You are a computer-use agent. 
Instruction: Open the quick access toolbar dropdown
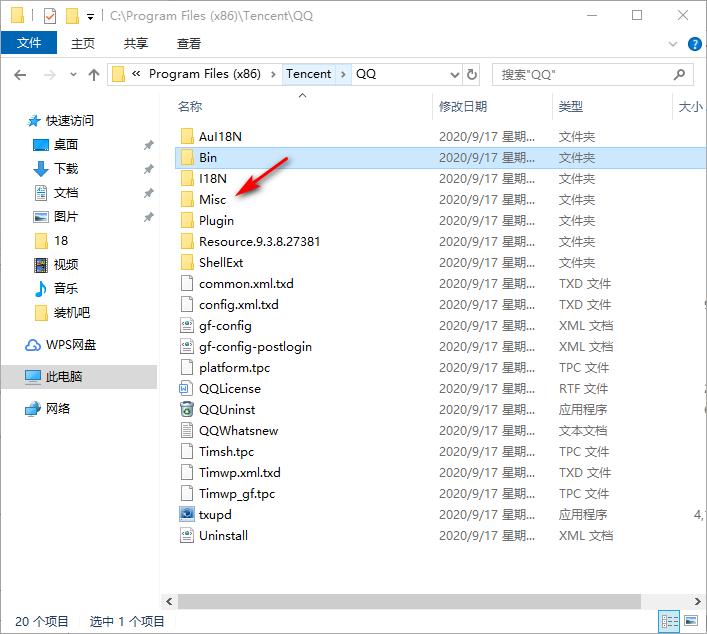pyautogui.click(x=91, y=17)
